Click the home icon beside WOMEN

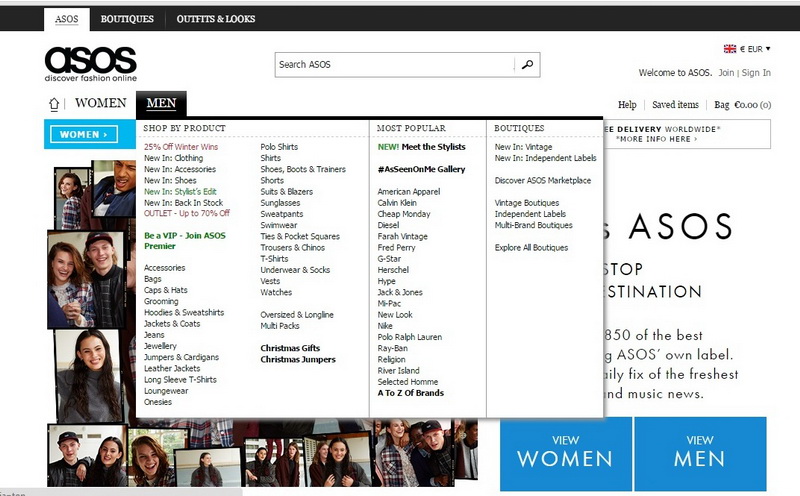click(x=54, y=104)
